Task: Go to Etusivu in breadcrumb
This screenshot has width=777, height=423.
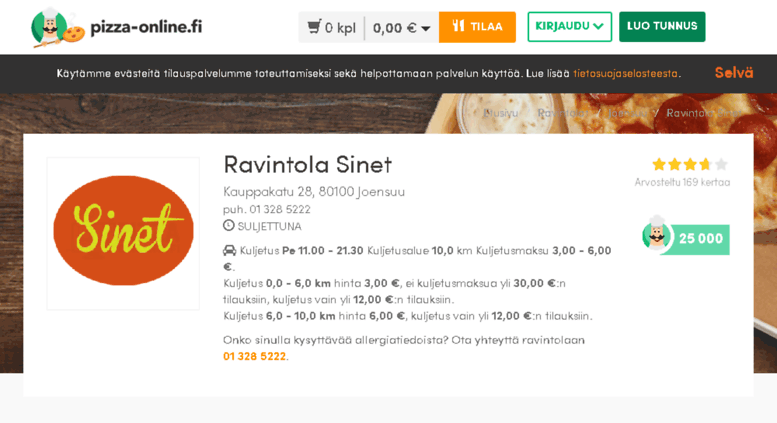Action: [501, 113]
